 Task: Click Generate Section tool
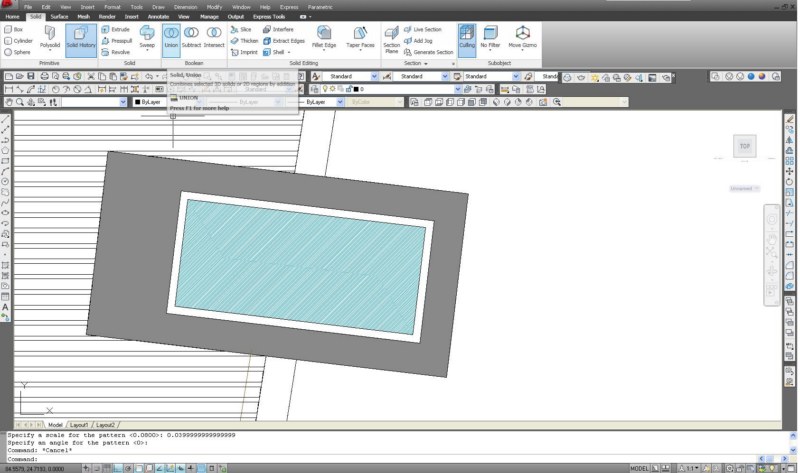429,52
